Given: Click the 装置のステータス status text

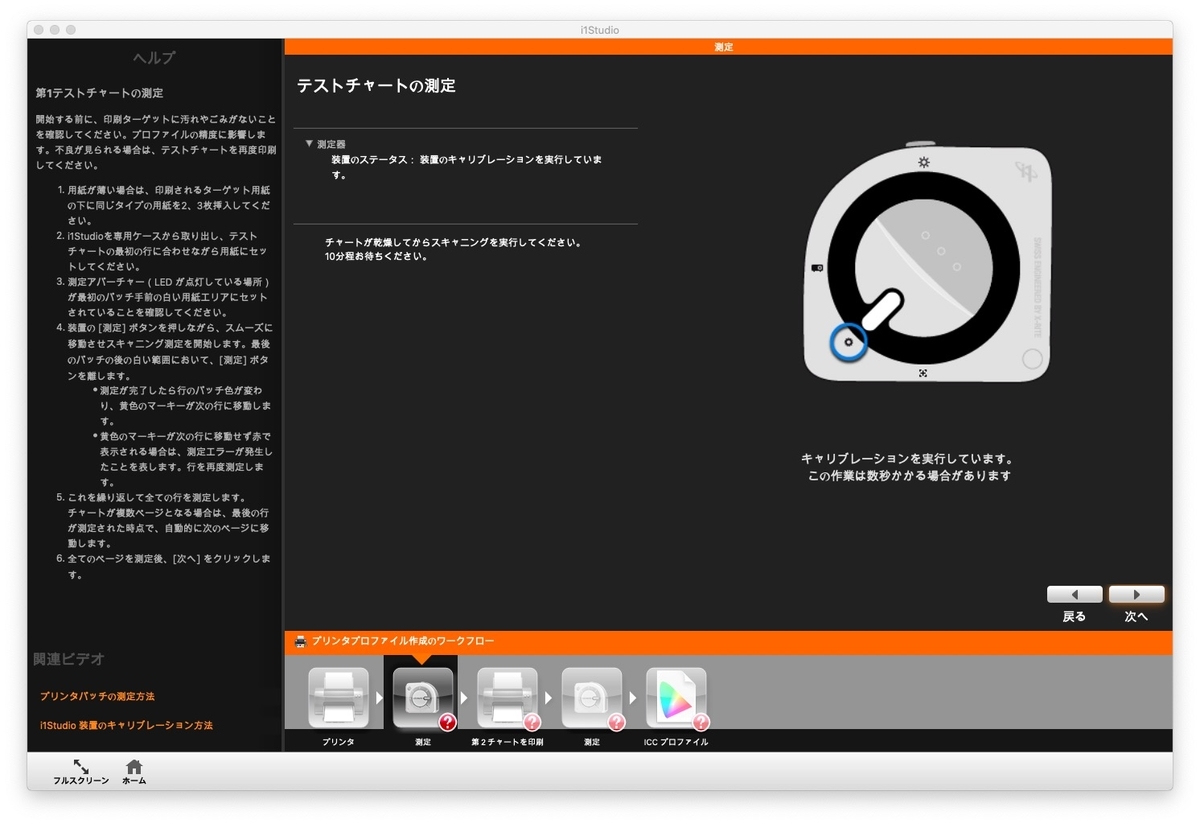Looking at the screenshot, I should click(466, 167).
